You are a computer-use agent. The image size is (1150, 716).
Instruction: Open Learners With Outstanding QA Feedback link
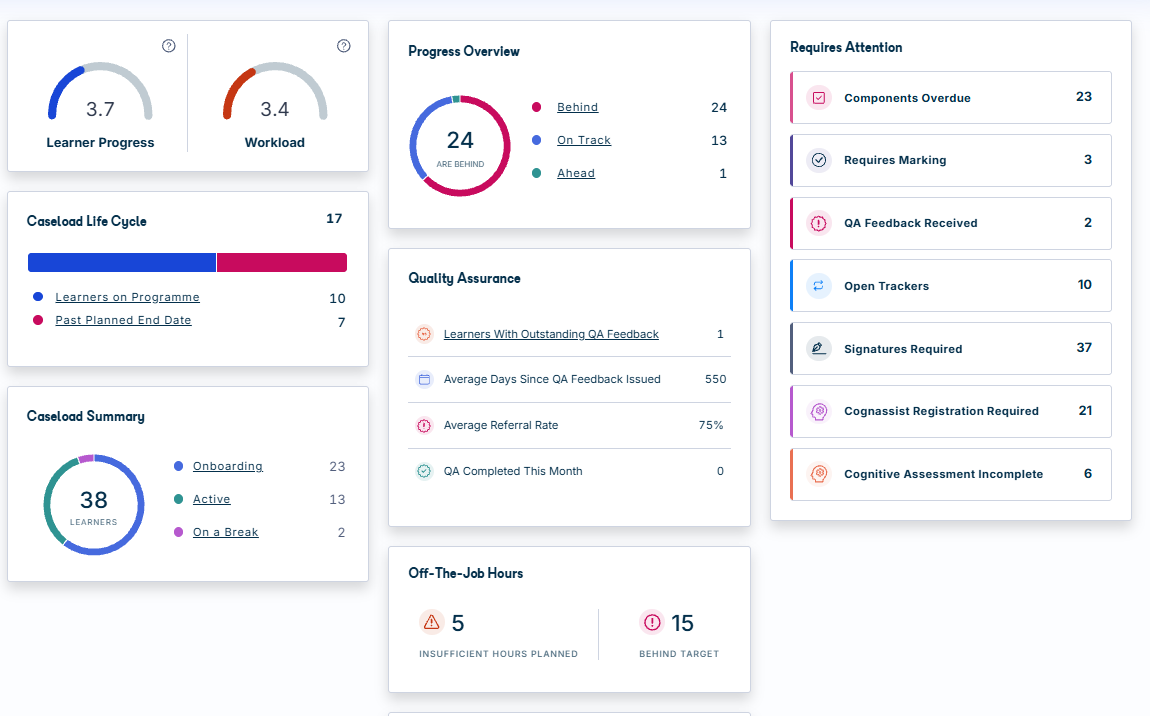(551, 334)
